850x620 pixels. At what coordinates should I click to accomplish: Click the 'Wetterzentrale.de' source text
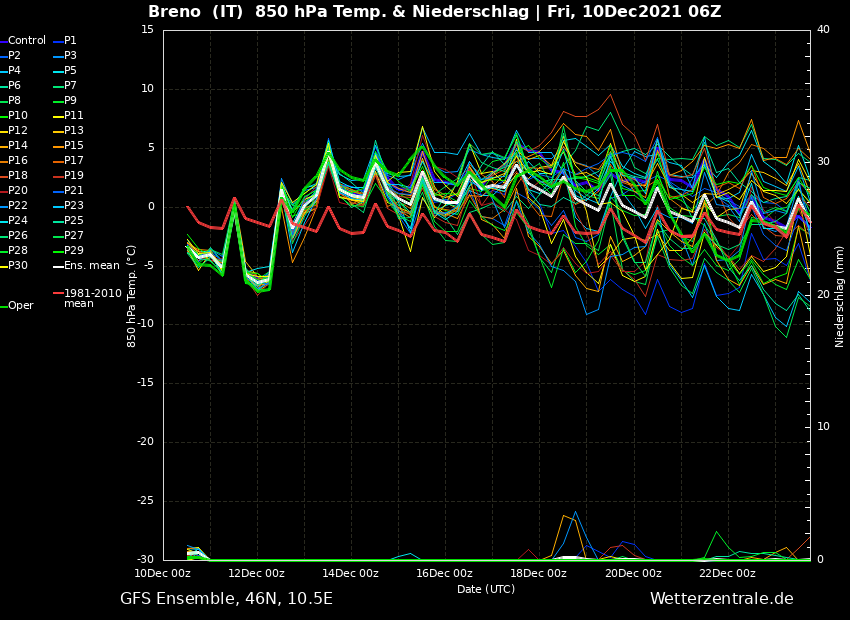point(722,599)
